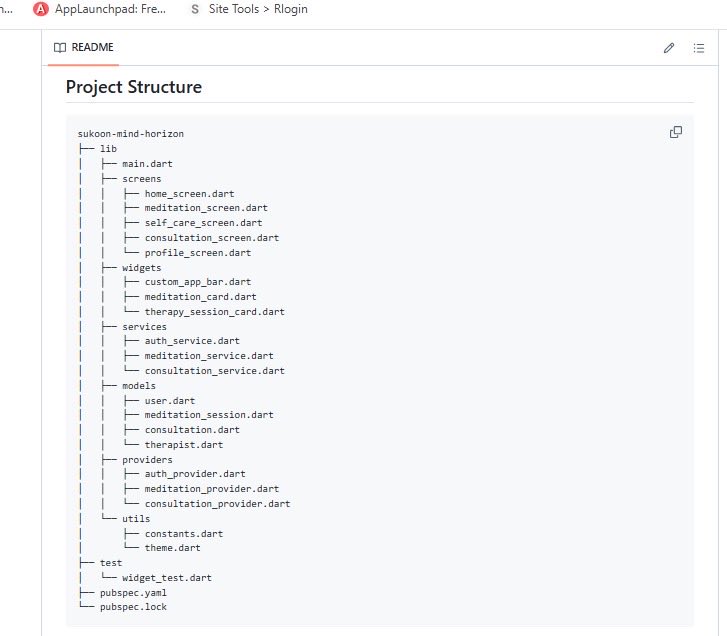Click meditation_screen.dart text
Viewport: 727px width, 636px height.
(x=206, y=208)
